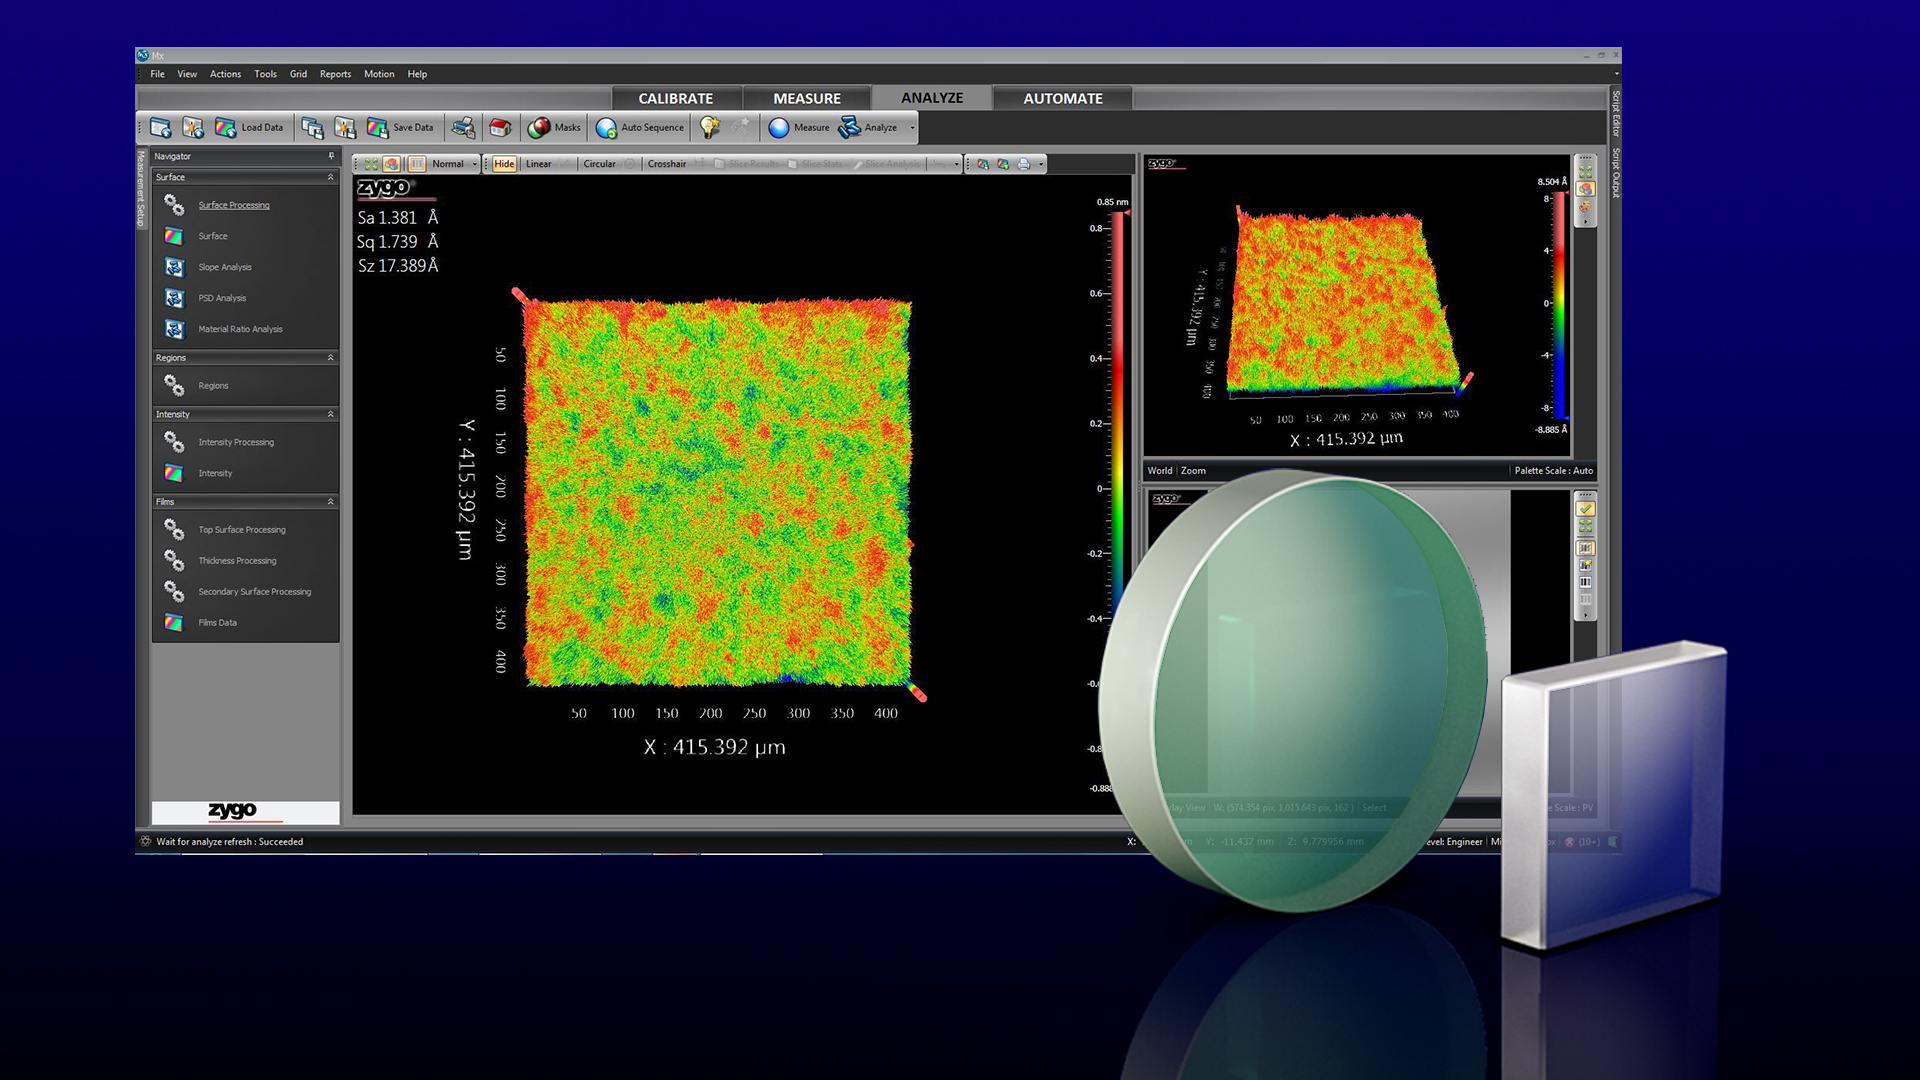Click Secondary Surface Processing link

pos(254,592)
